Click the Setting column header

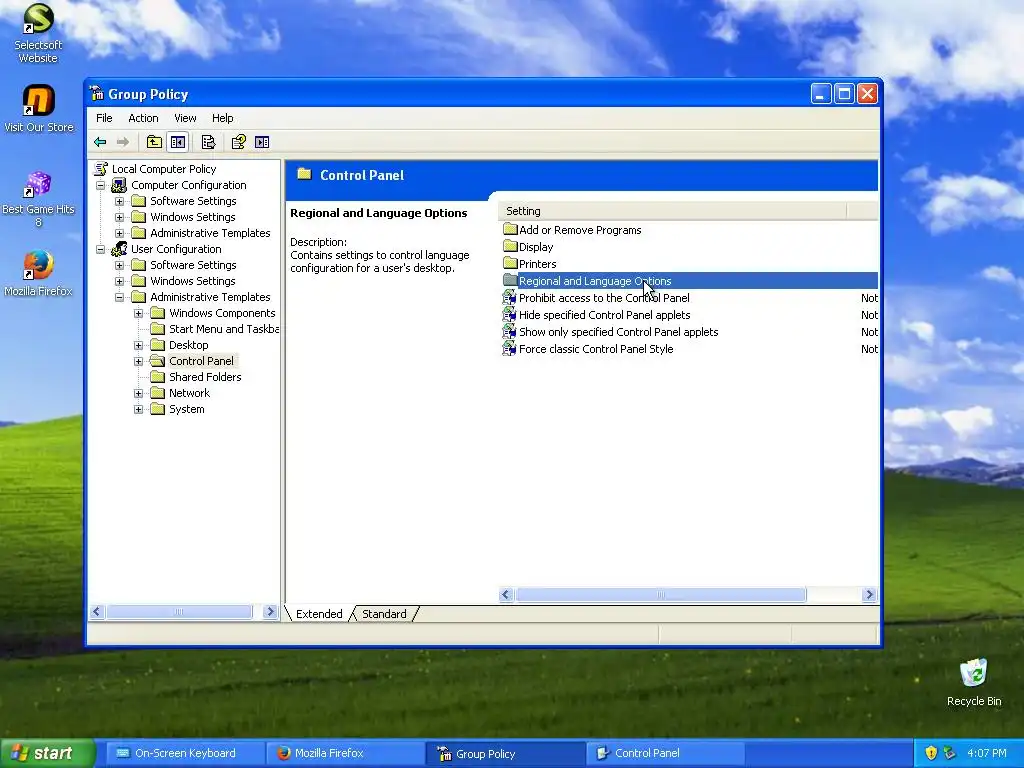(x=673, y=211)
